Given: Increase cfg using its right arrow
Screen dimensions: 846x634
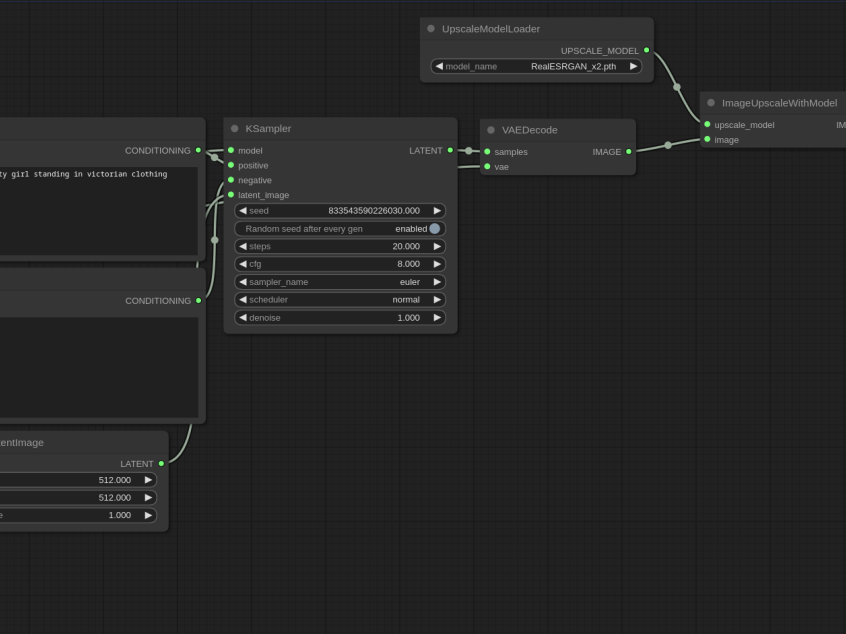Looking at the screenshot, I should point(437,264).
